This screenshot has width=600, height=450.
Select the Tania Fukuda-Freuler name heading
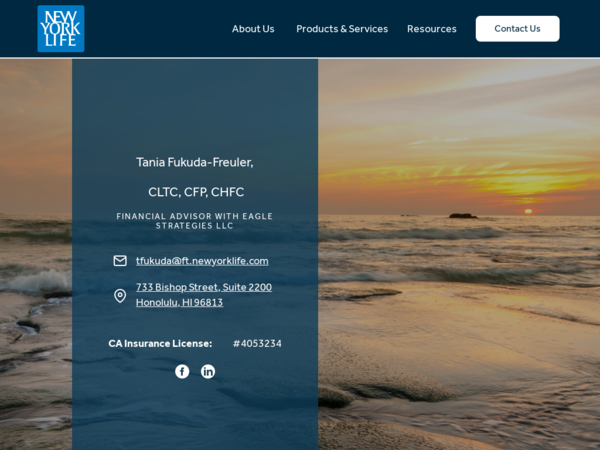[195, 162]
